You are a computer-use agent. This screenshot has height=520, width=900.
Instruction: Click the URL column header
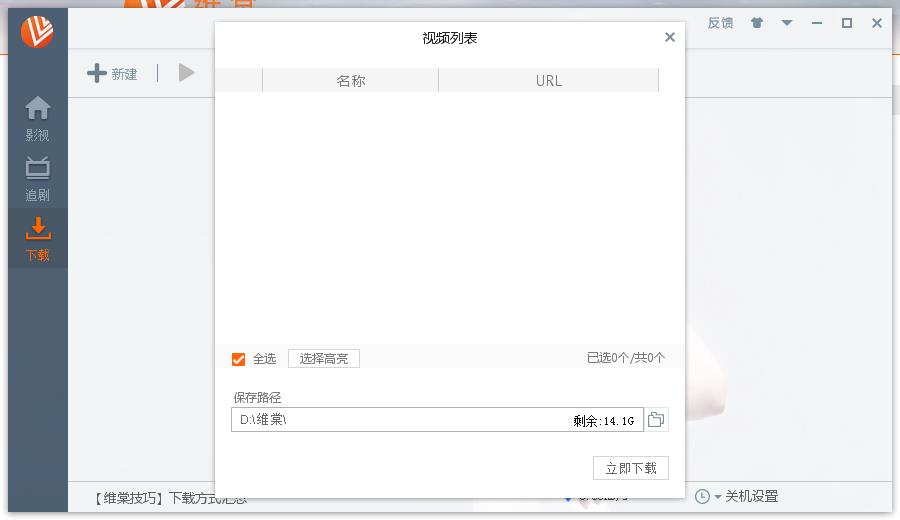click(548, 81)
